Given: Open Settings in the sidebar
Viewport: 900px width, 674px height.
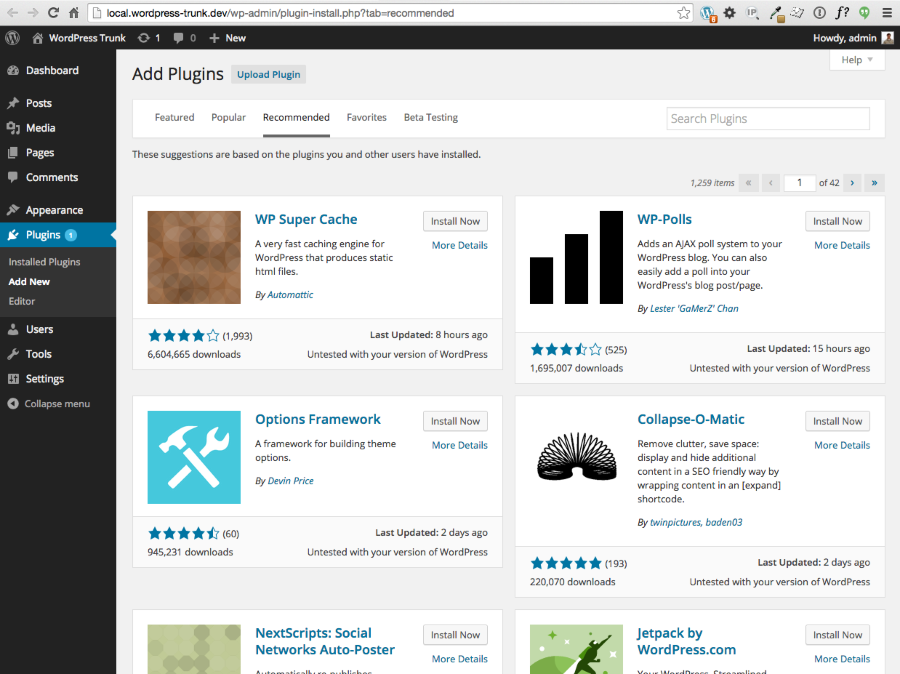Looking at the screenshot, I should pyautogui.click(x=57, y=379).
